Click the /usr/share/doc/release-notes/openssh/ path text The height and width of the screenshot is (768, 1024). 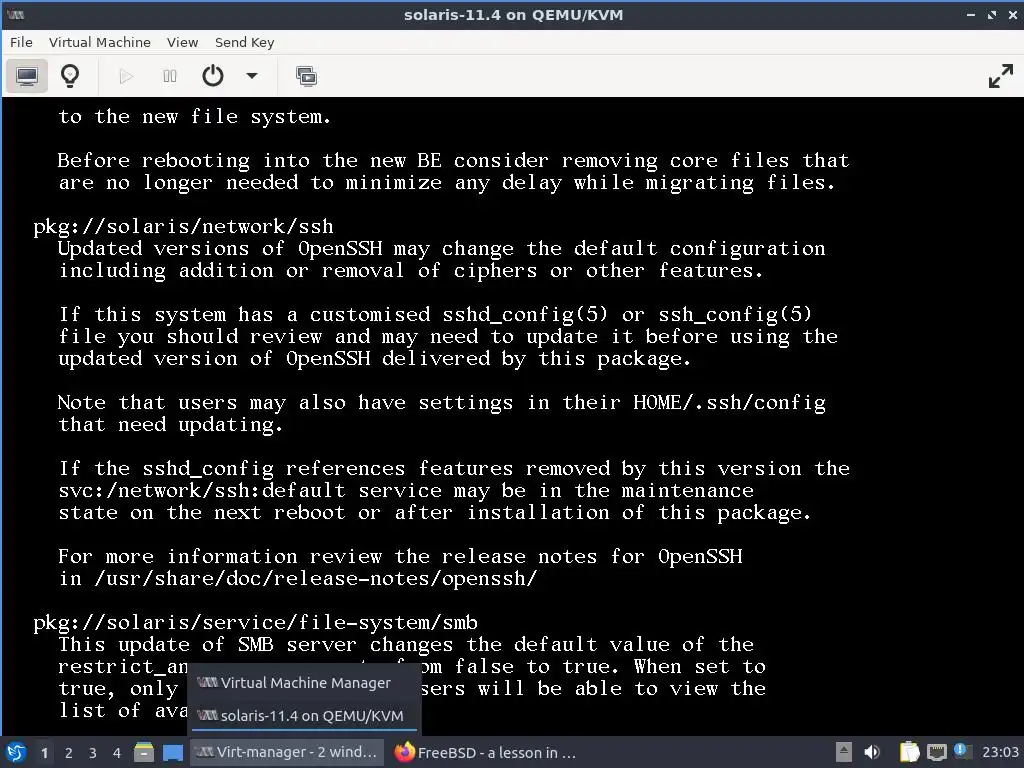tap(316, 579)
